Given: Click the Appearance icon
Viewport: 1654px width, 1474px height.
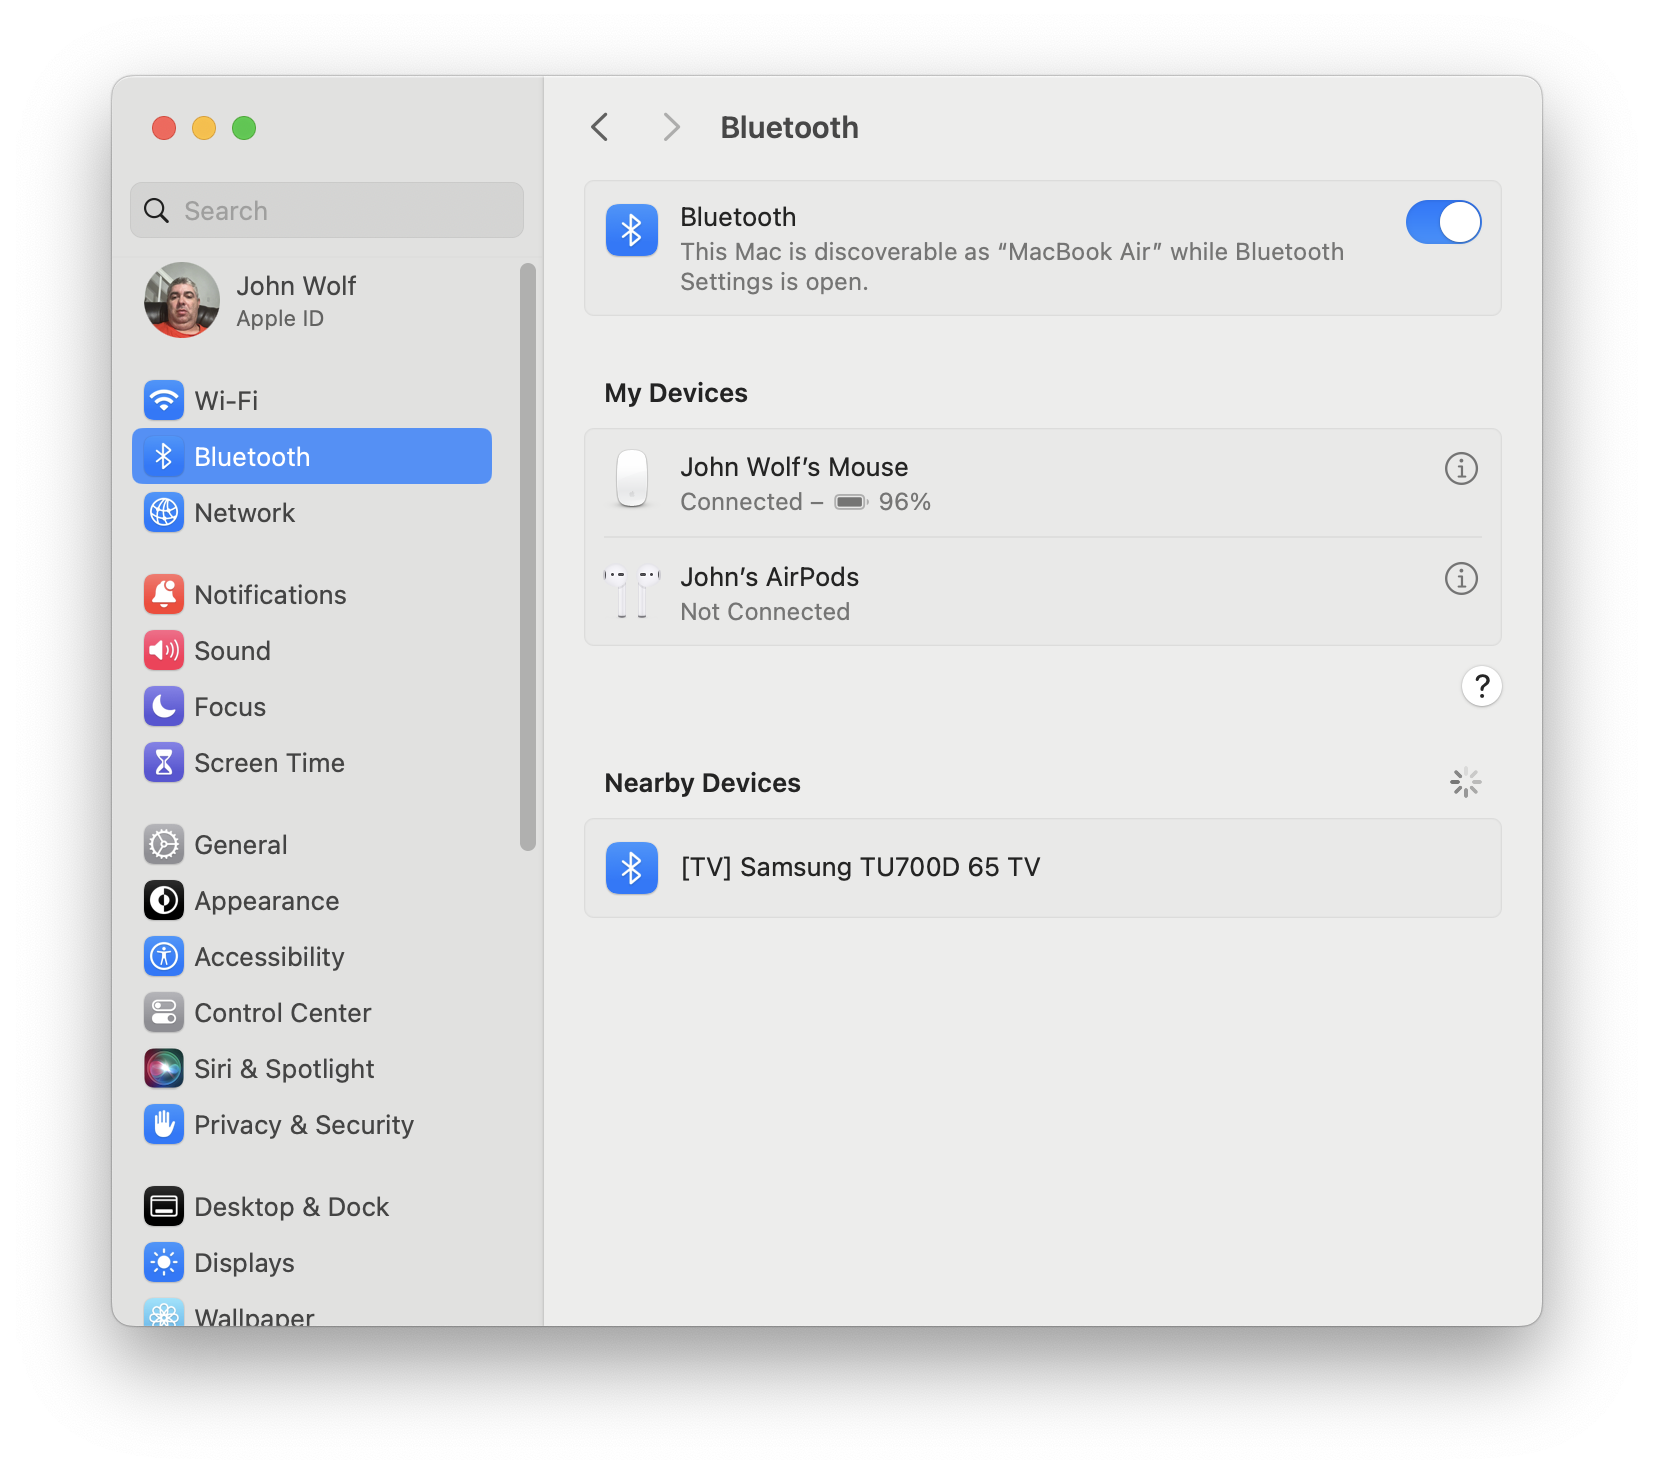Looking at the screenshot, I should tap(164, 900).
